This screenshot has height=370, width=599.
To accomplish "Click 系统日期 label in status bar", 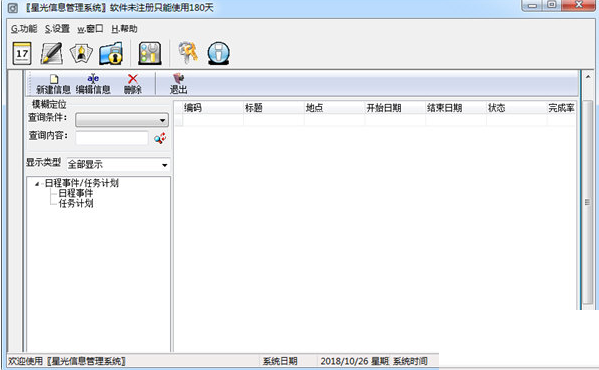I will pos(280,361).
